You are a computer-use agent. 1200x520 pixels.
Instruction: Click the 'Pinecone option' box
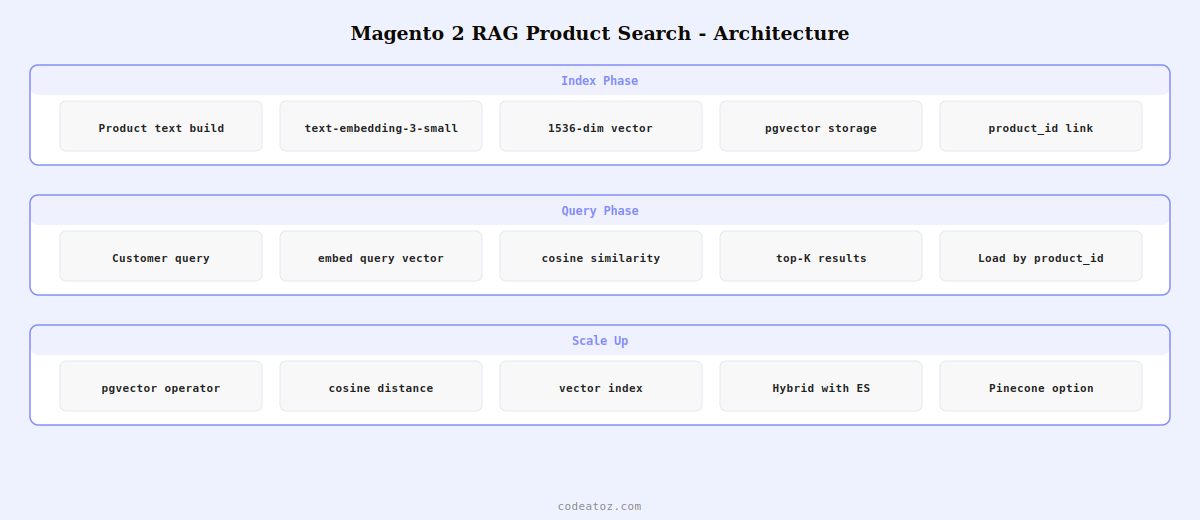coord(1041,386)
